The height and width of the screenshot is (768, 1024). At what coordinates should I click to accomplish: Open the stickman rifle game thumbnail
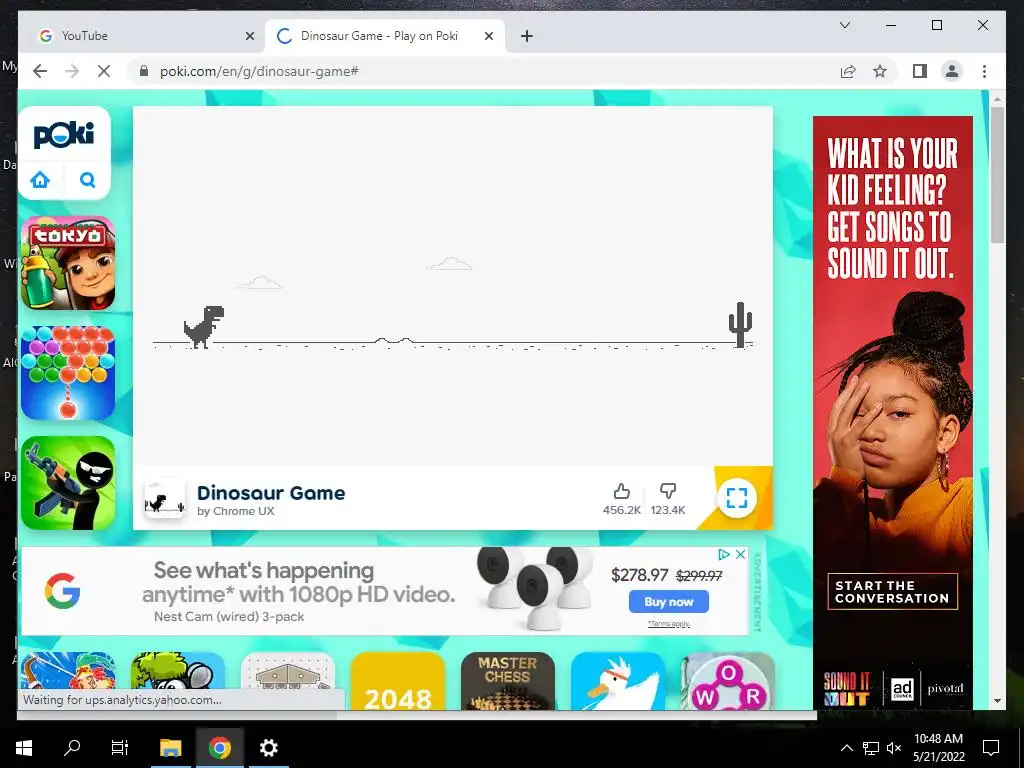click(68, 483)
